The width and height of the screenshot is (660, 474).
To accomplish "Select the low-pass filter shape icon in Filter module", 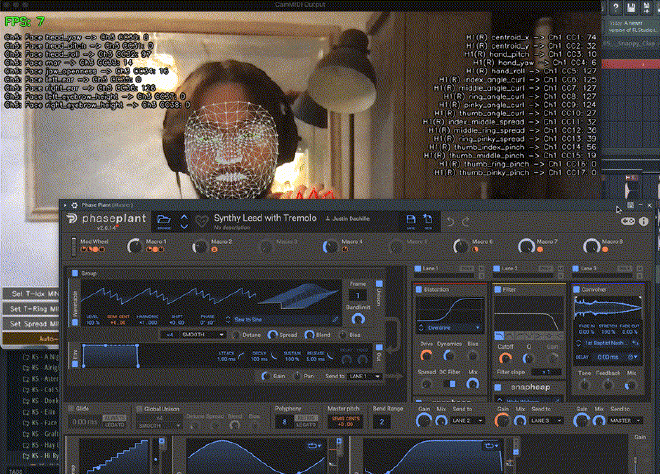I will [499, 336].
